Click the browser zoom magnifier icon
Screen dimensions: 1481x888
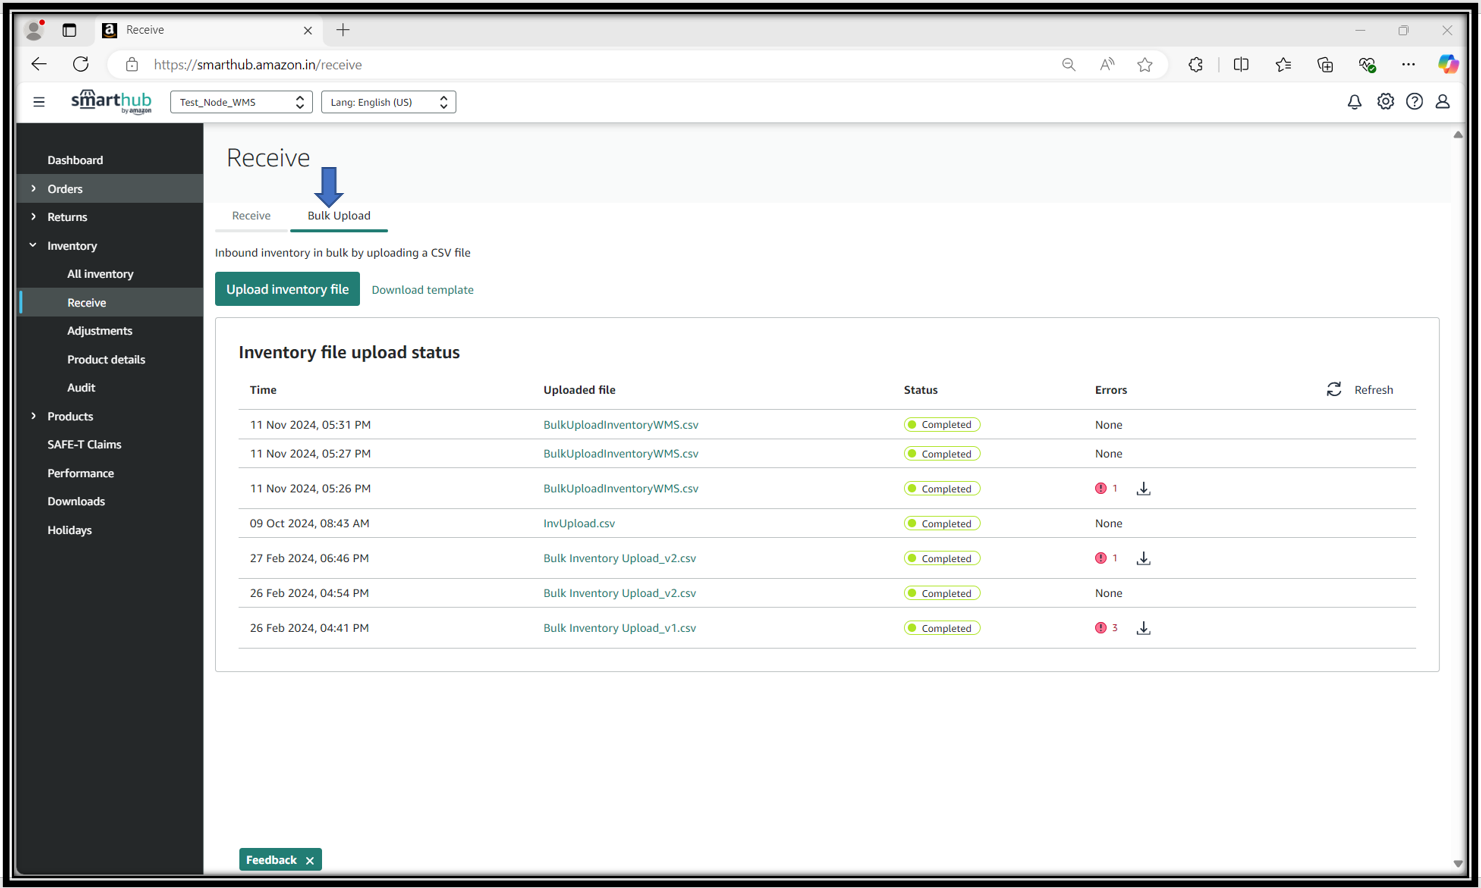[1069, 65]
